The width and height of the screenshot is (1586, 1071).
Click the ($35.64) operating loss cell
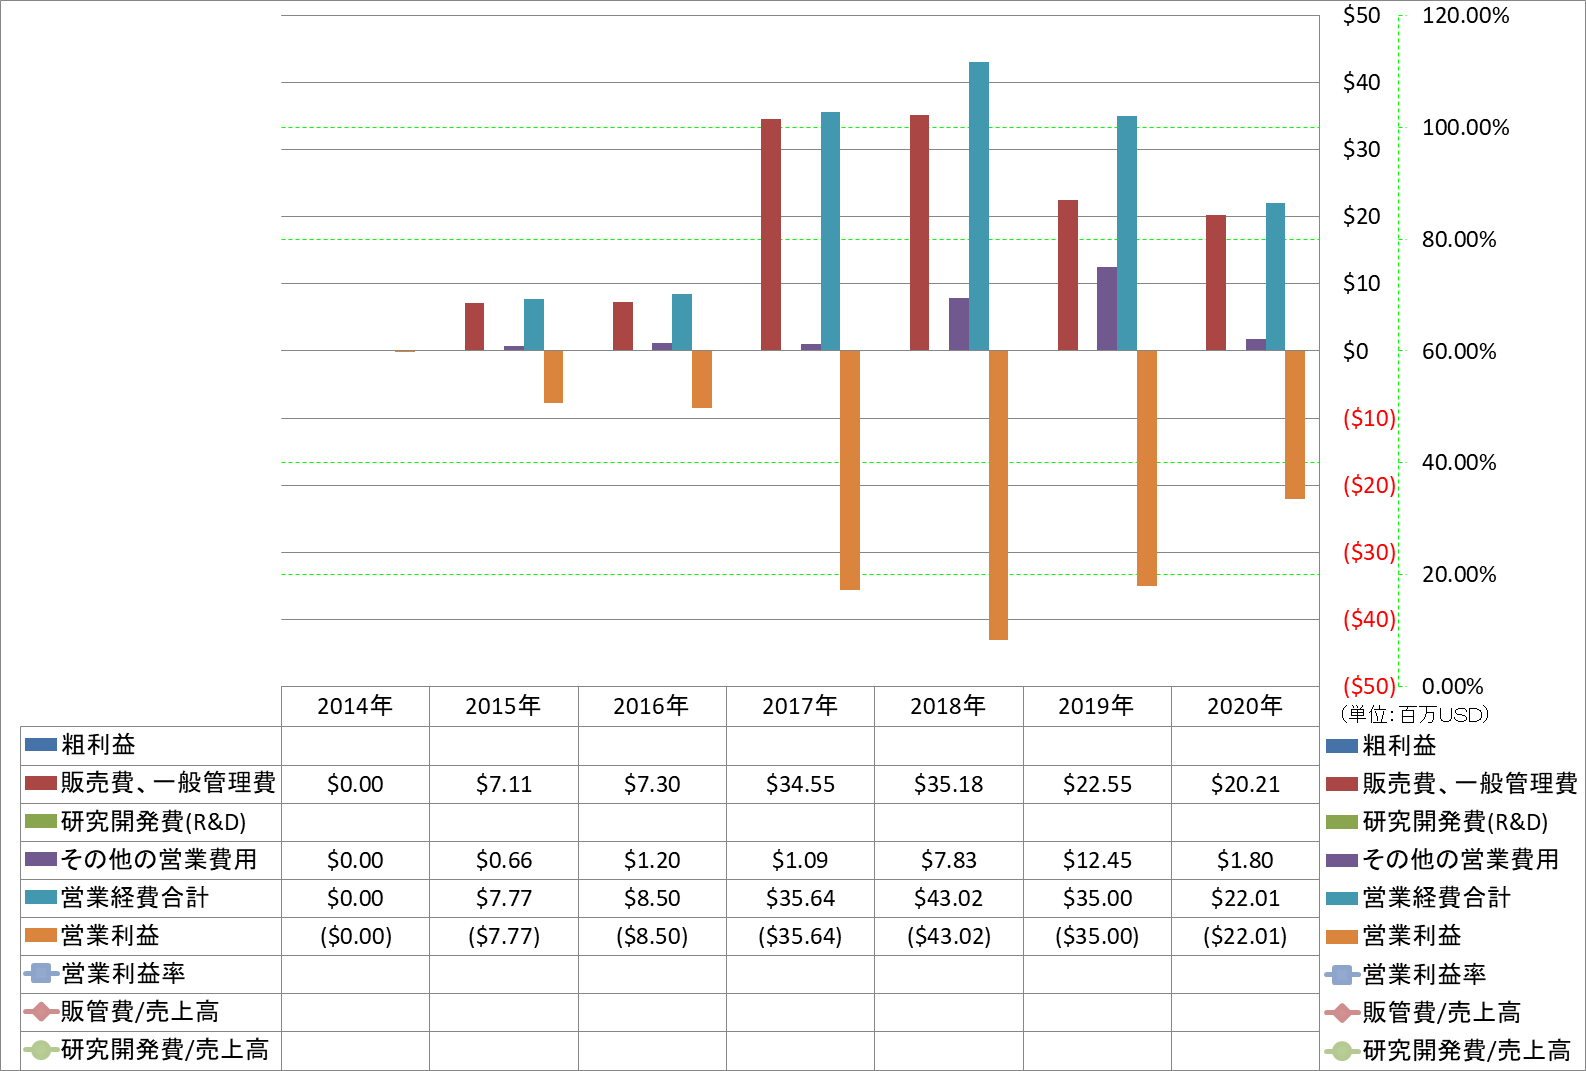coord(800,936)
